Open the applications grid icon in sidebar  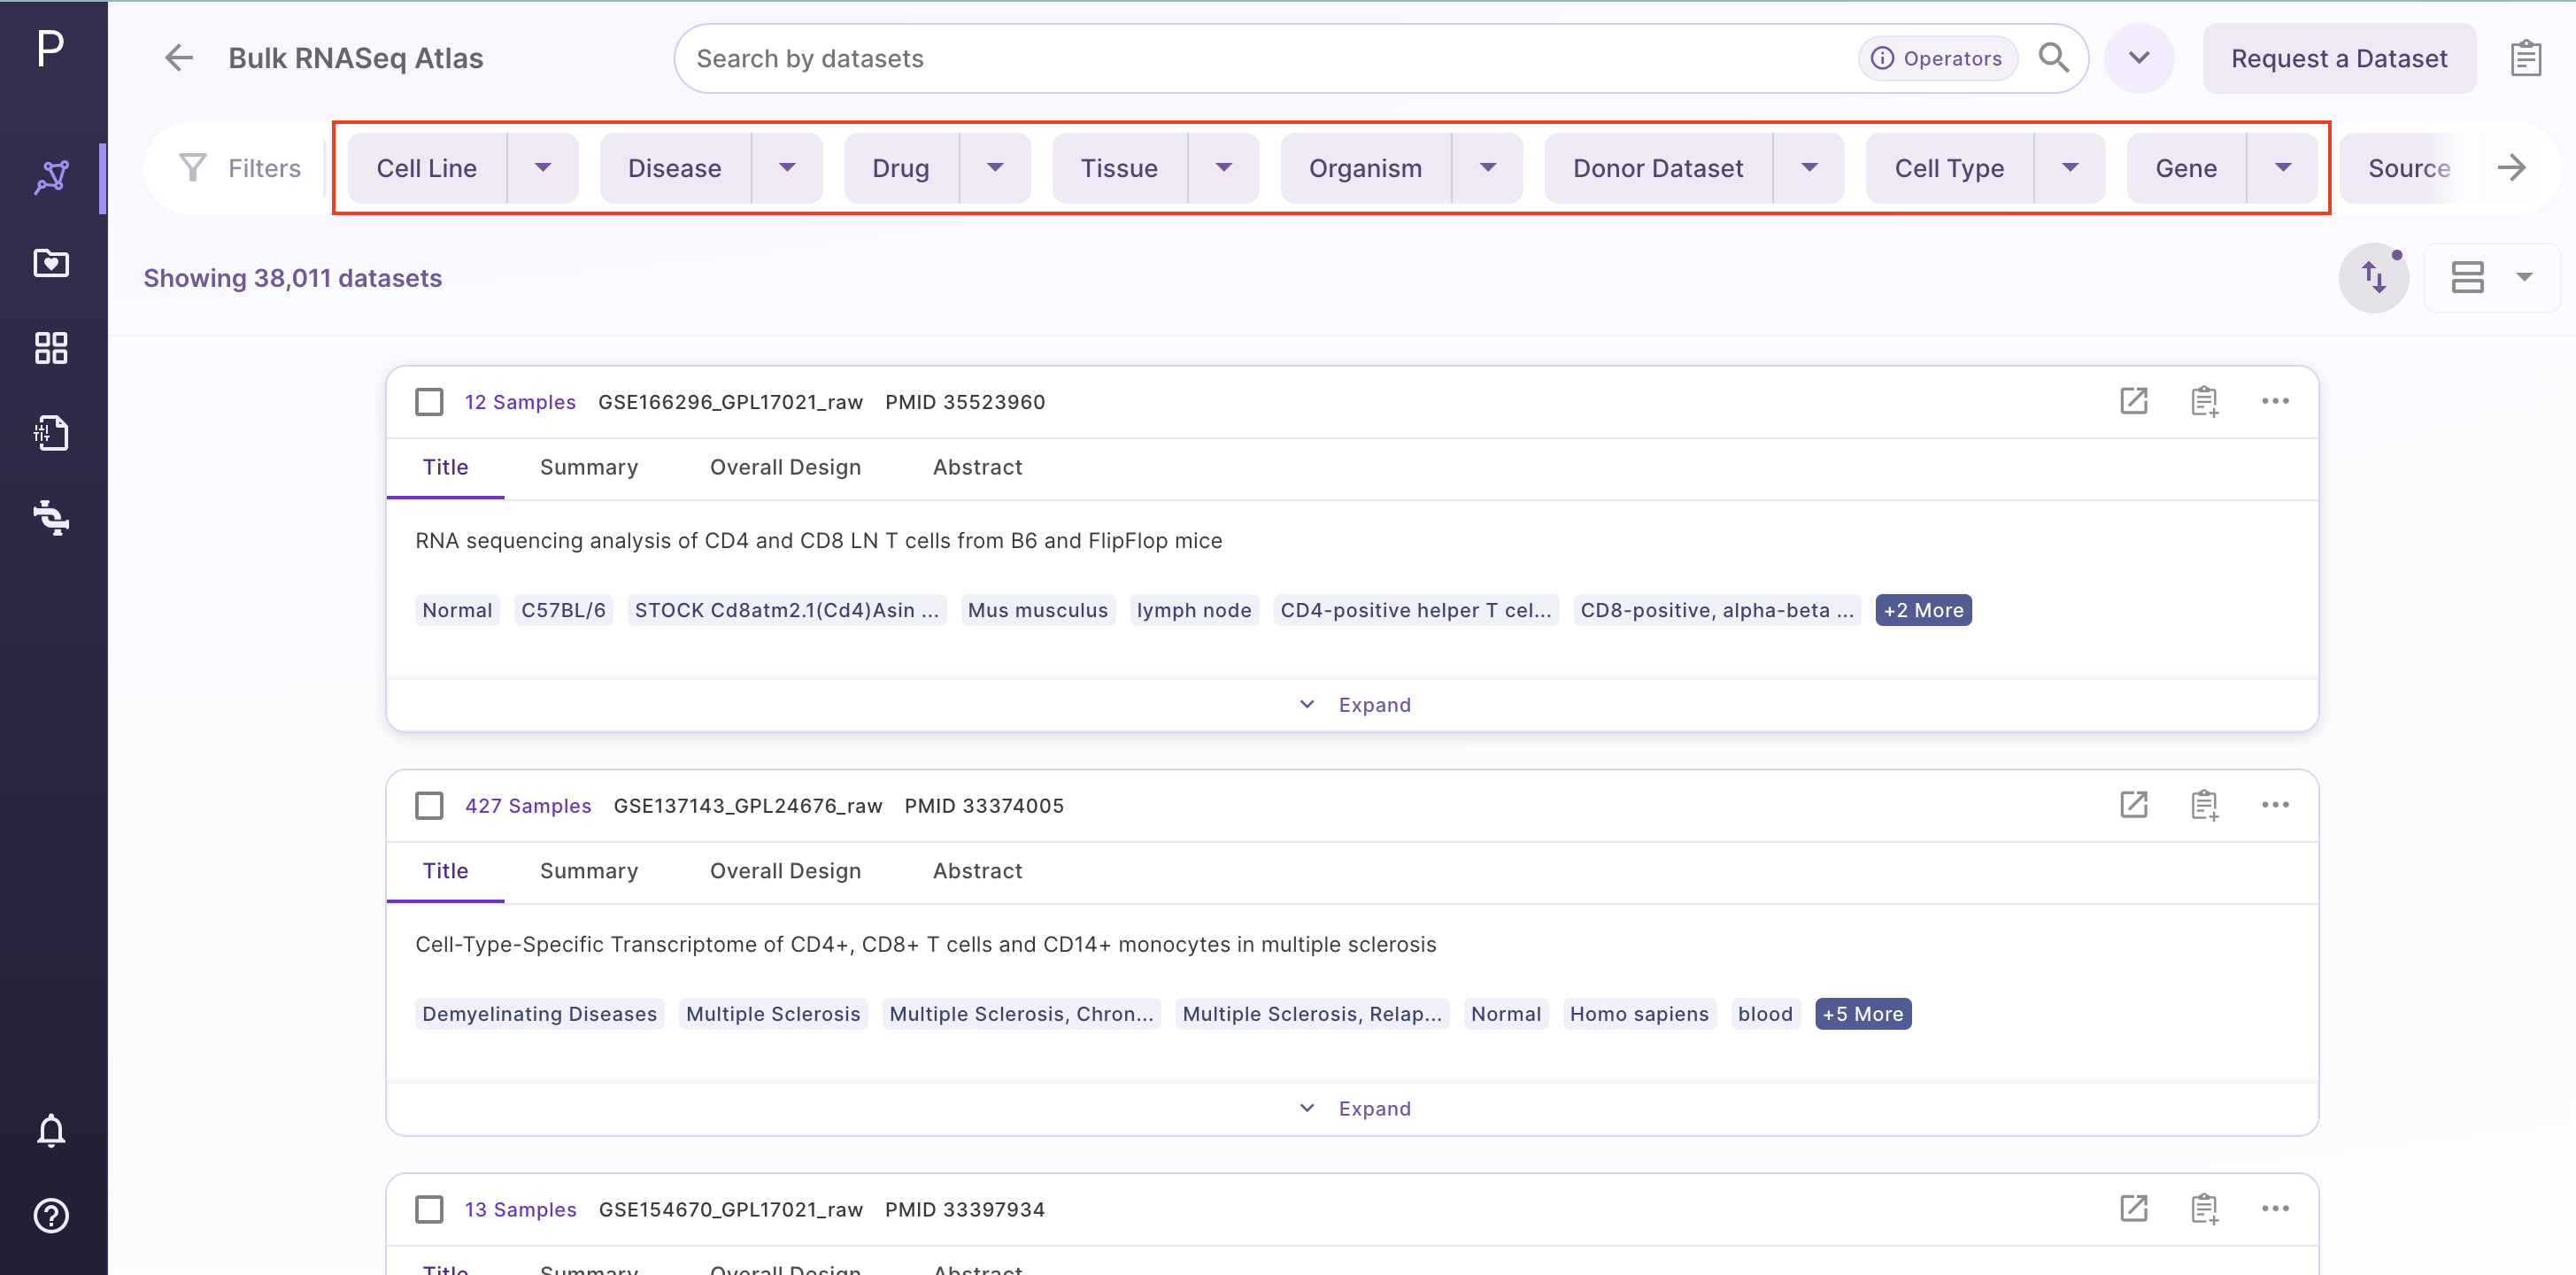51,348
